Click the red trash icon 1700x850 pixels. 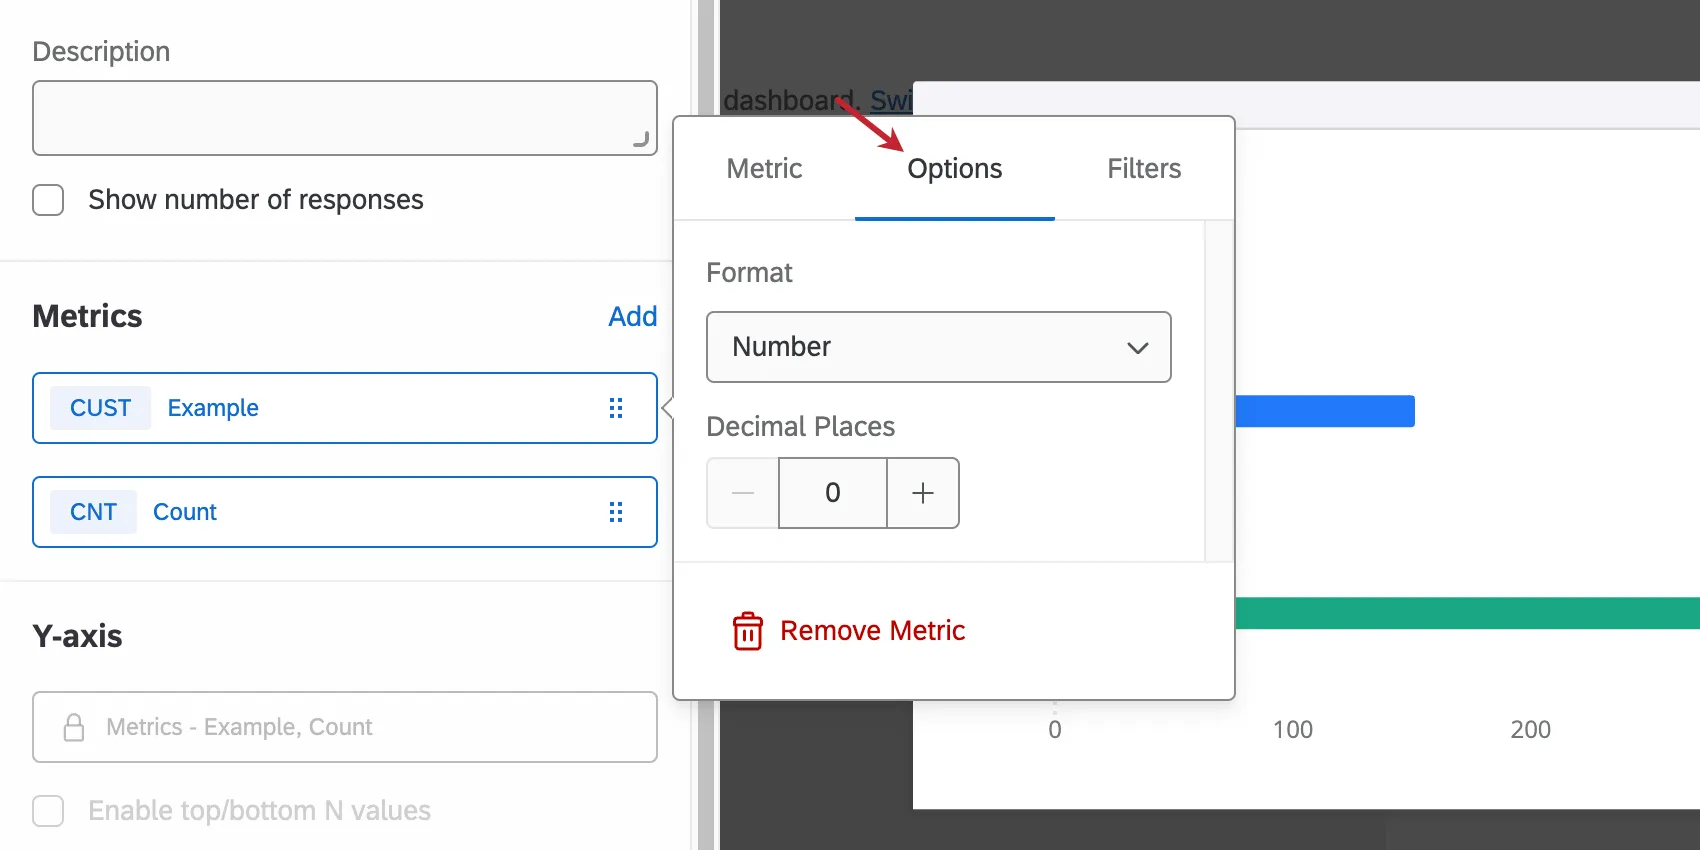pyautogui.click(x=748, y=631)
